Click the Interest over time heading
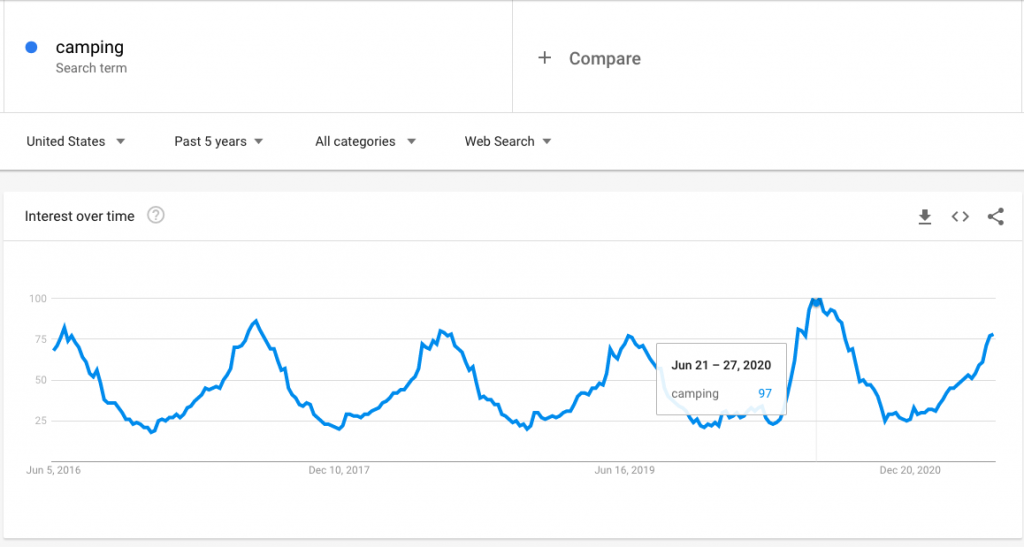This screenshot has width=1024, height=547. (x=79, y=217)
